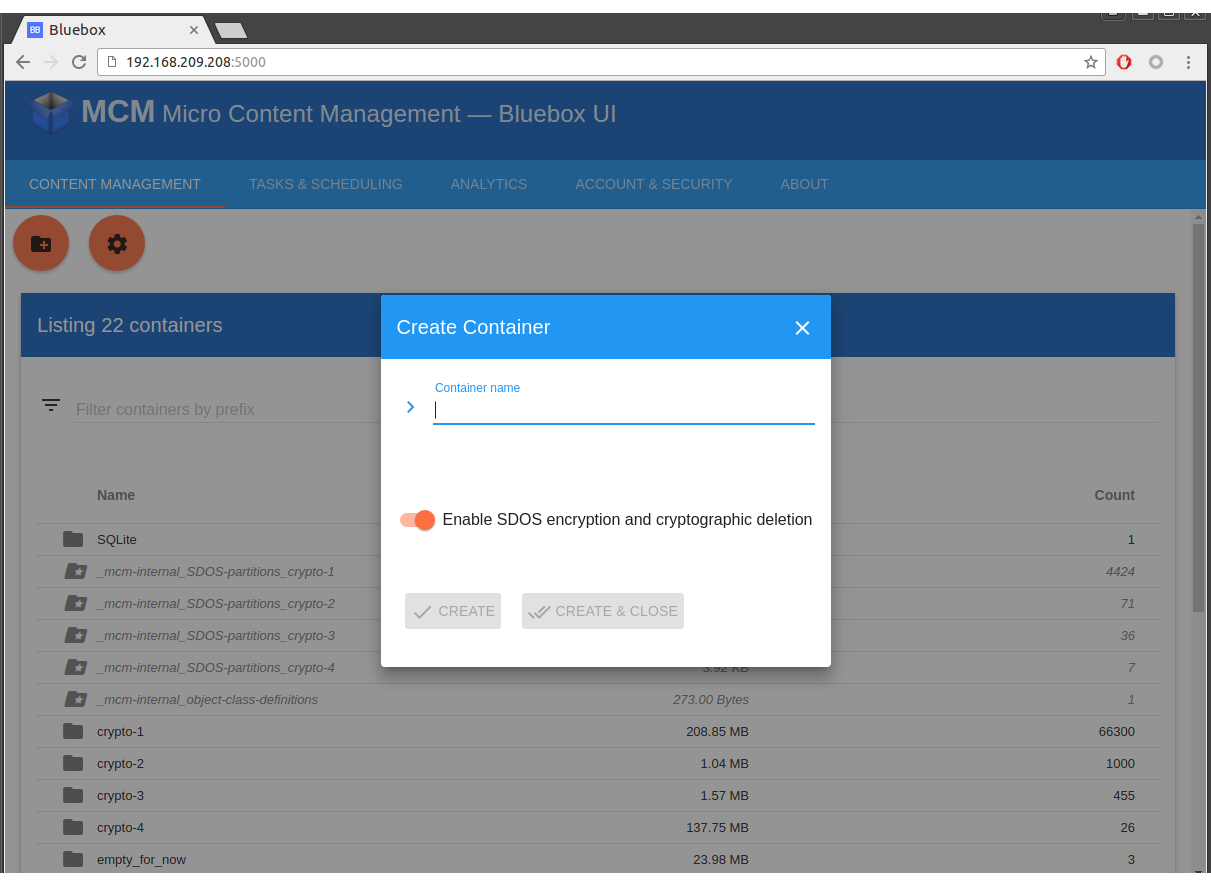1211x886 pixels.
Task: Focus the Container name input field
Action: [624, 409]
